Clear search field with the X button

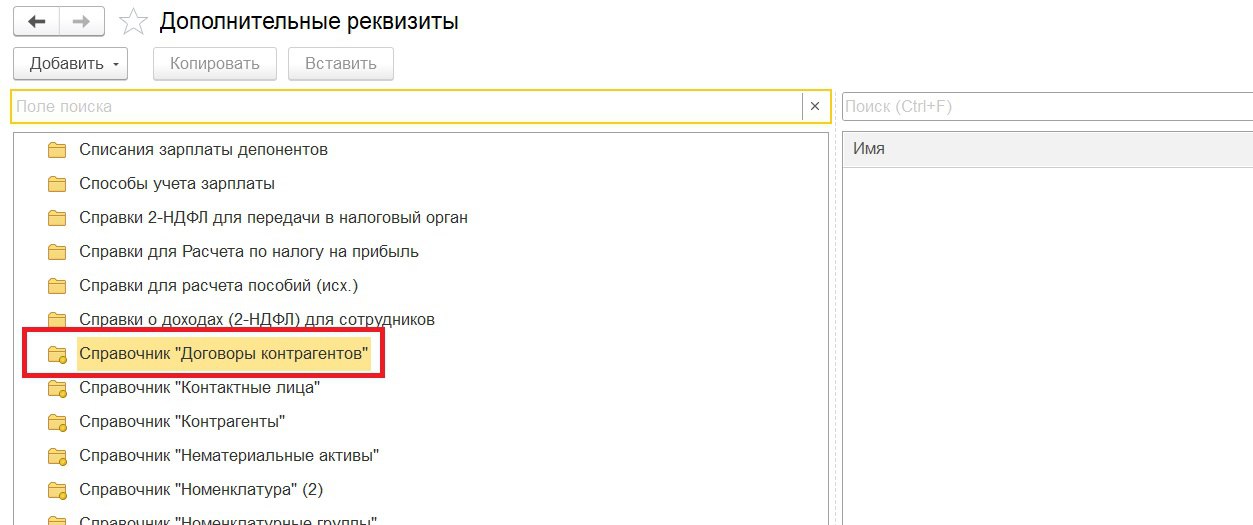pos(815,106)
